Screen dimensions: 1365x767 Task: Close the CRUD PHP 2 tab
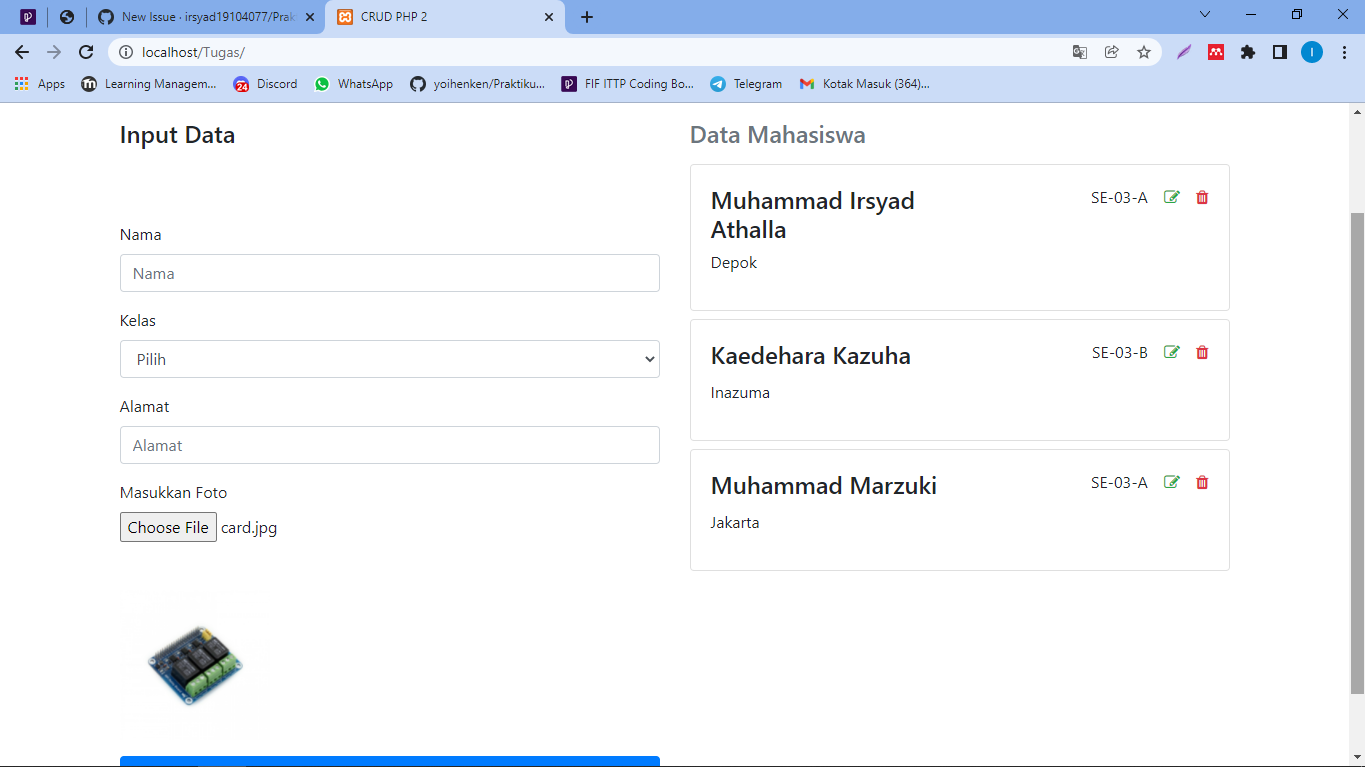(548, 17)
